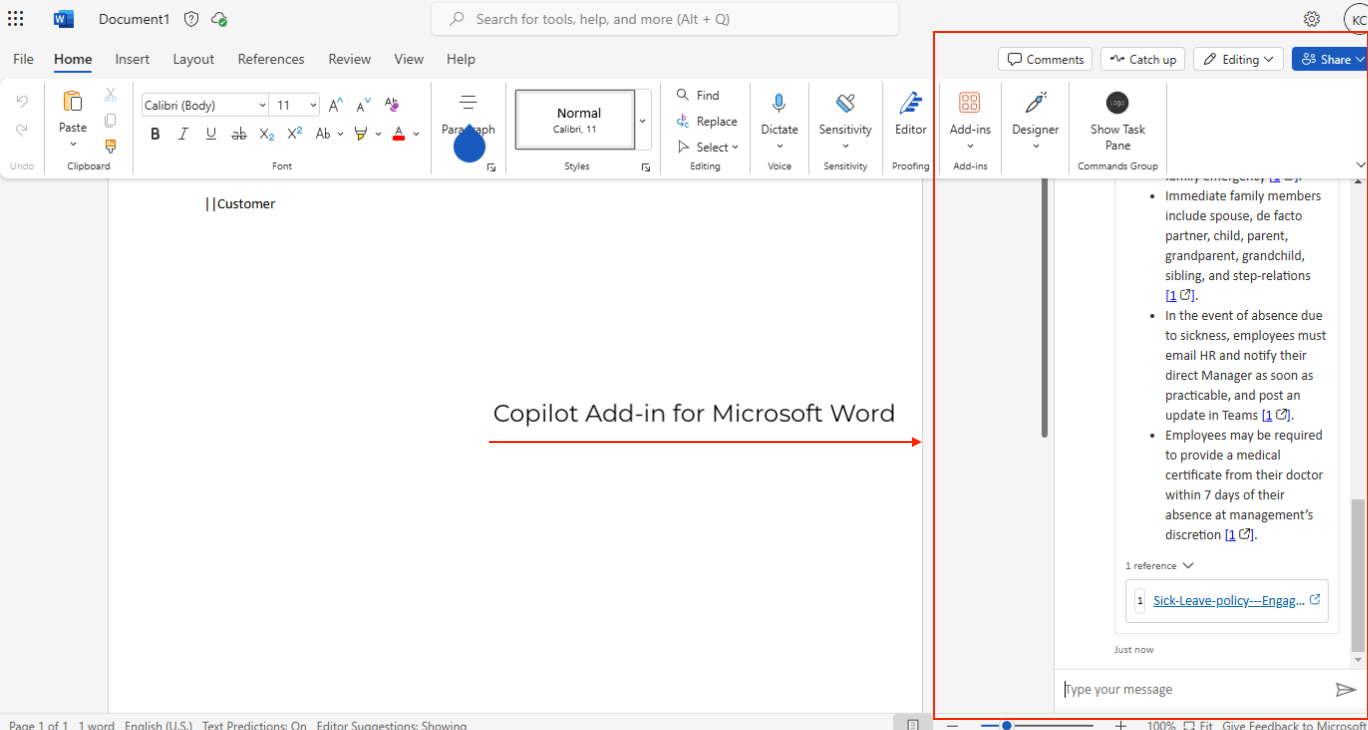Click the Clear Formatting icon
This screenshot has width=1368, height=730.
[x=392, y=104]
